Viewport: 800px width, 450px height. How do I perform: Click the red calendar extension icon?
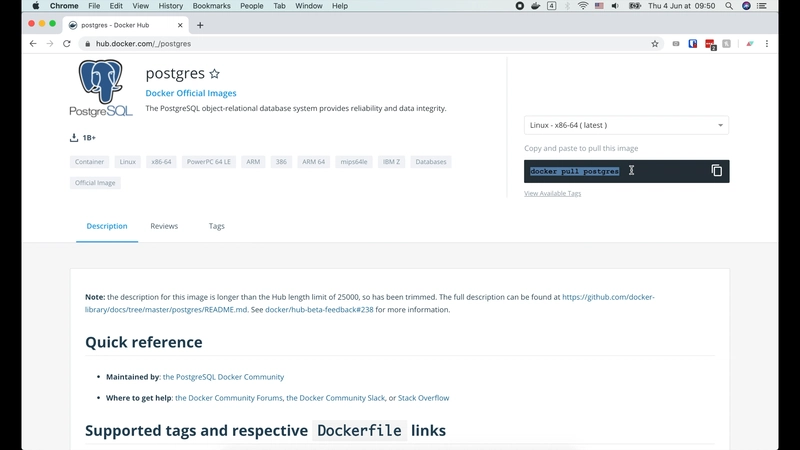[x=710, y=44]
